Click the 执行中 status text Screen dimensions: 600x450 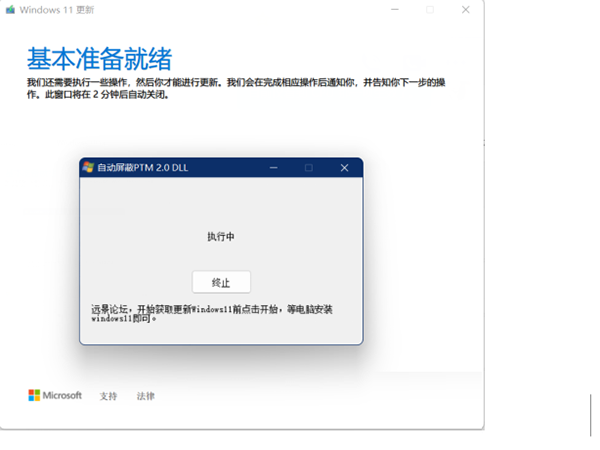221,236
